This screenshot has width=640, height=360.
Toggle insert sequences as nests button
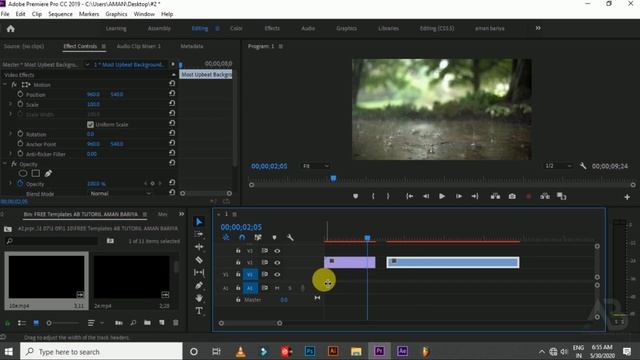pyautogui.click(x=226, y=238)
